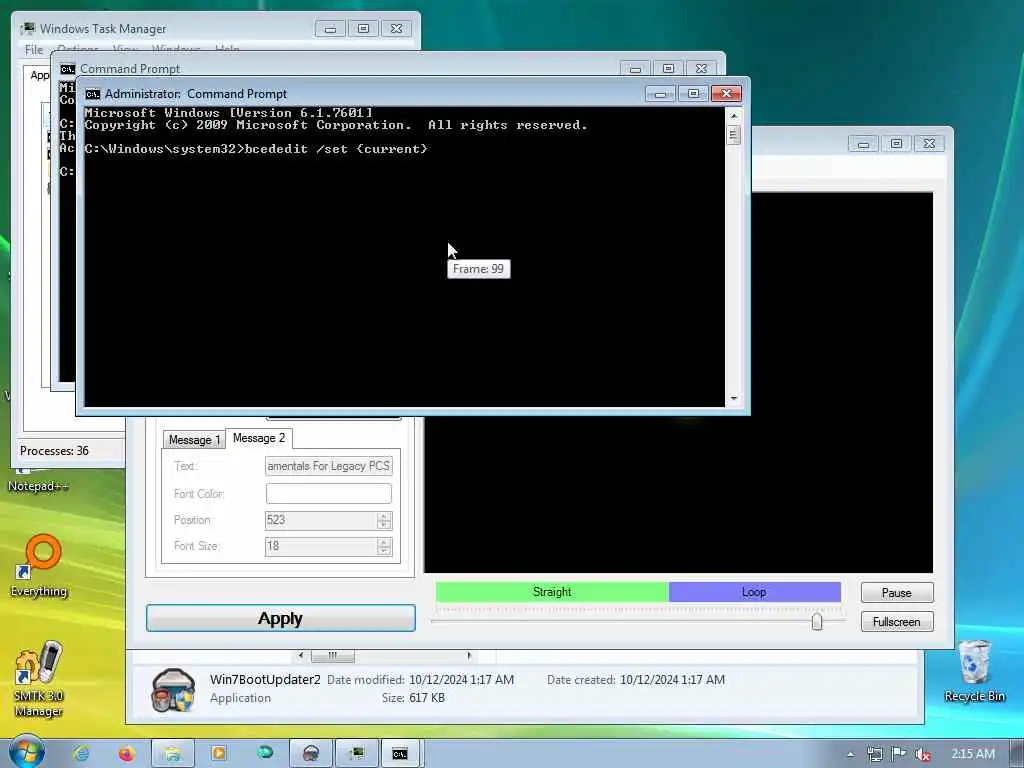Viewport: 1024px width, 768px height.
Task: Show hidden system tray icons
Action: [850, 754]
